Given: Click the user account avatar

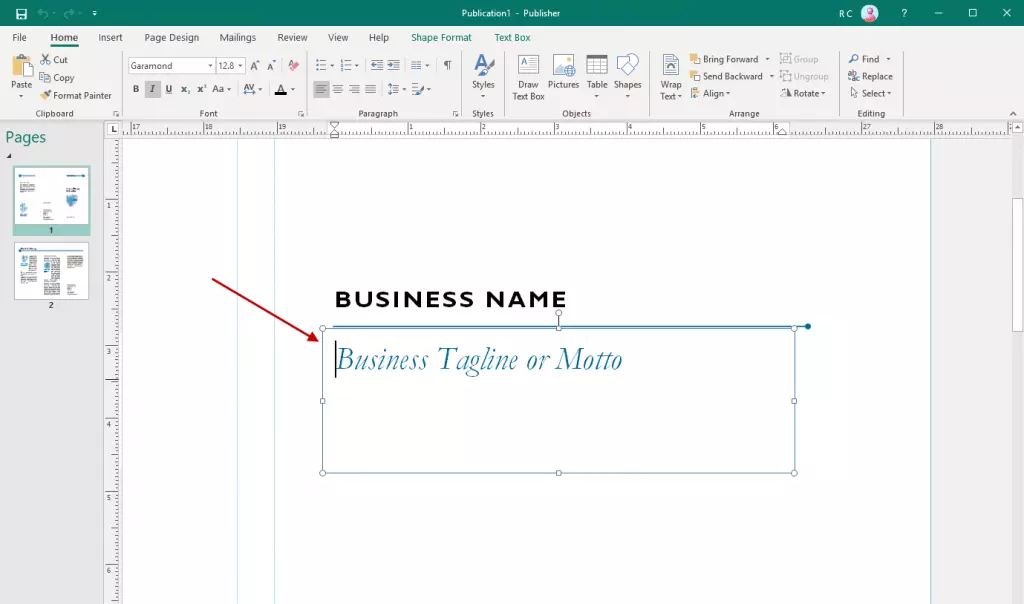Looking at the screenshot, I should point(869,13).
